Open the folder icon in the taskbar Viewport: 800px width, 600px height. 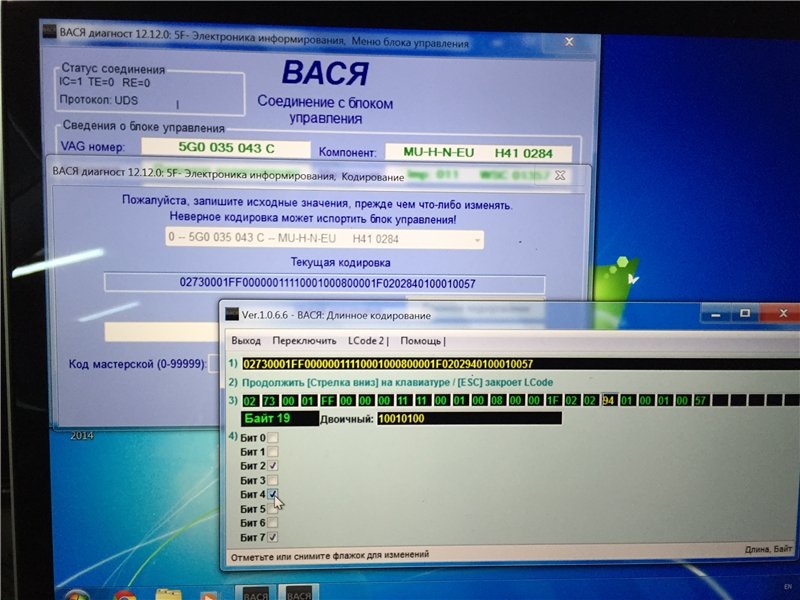click(x=168, y=595)
